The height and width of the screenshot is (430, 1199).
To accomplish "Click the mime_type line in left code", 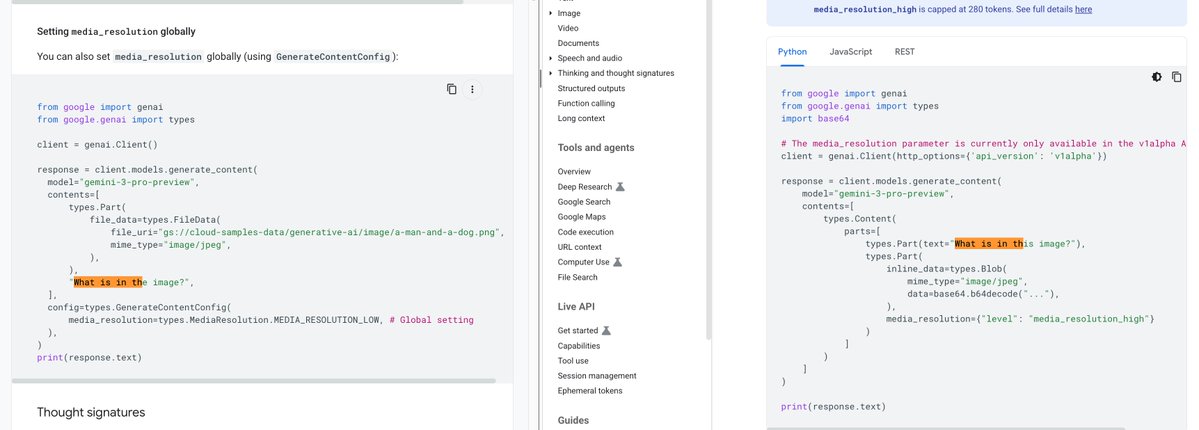I will tap(170, 246).
